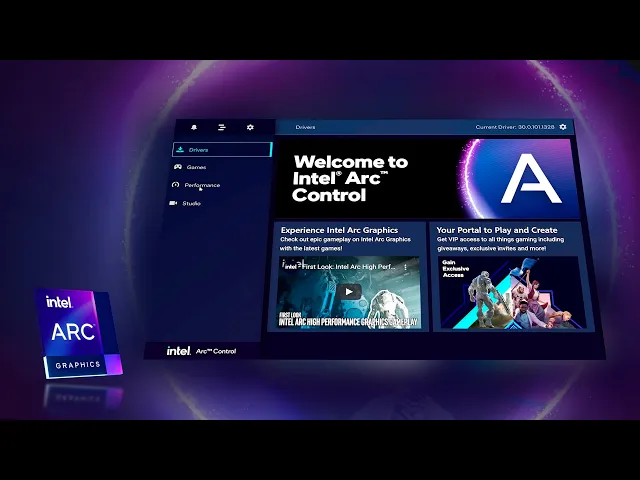Click the Intel channel logo on the video
The width and height of the screenshot is (640, 480).
coord(291,266)
